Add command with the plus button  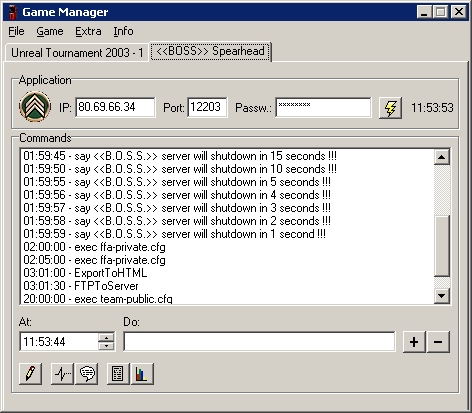click(x=414, y=342)
